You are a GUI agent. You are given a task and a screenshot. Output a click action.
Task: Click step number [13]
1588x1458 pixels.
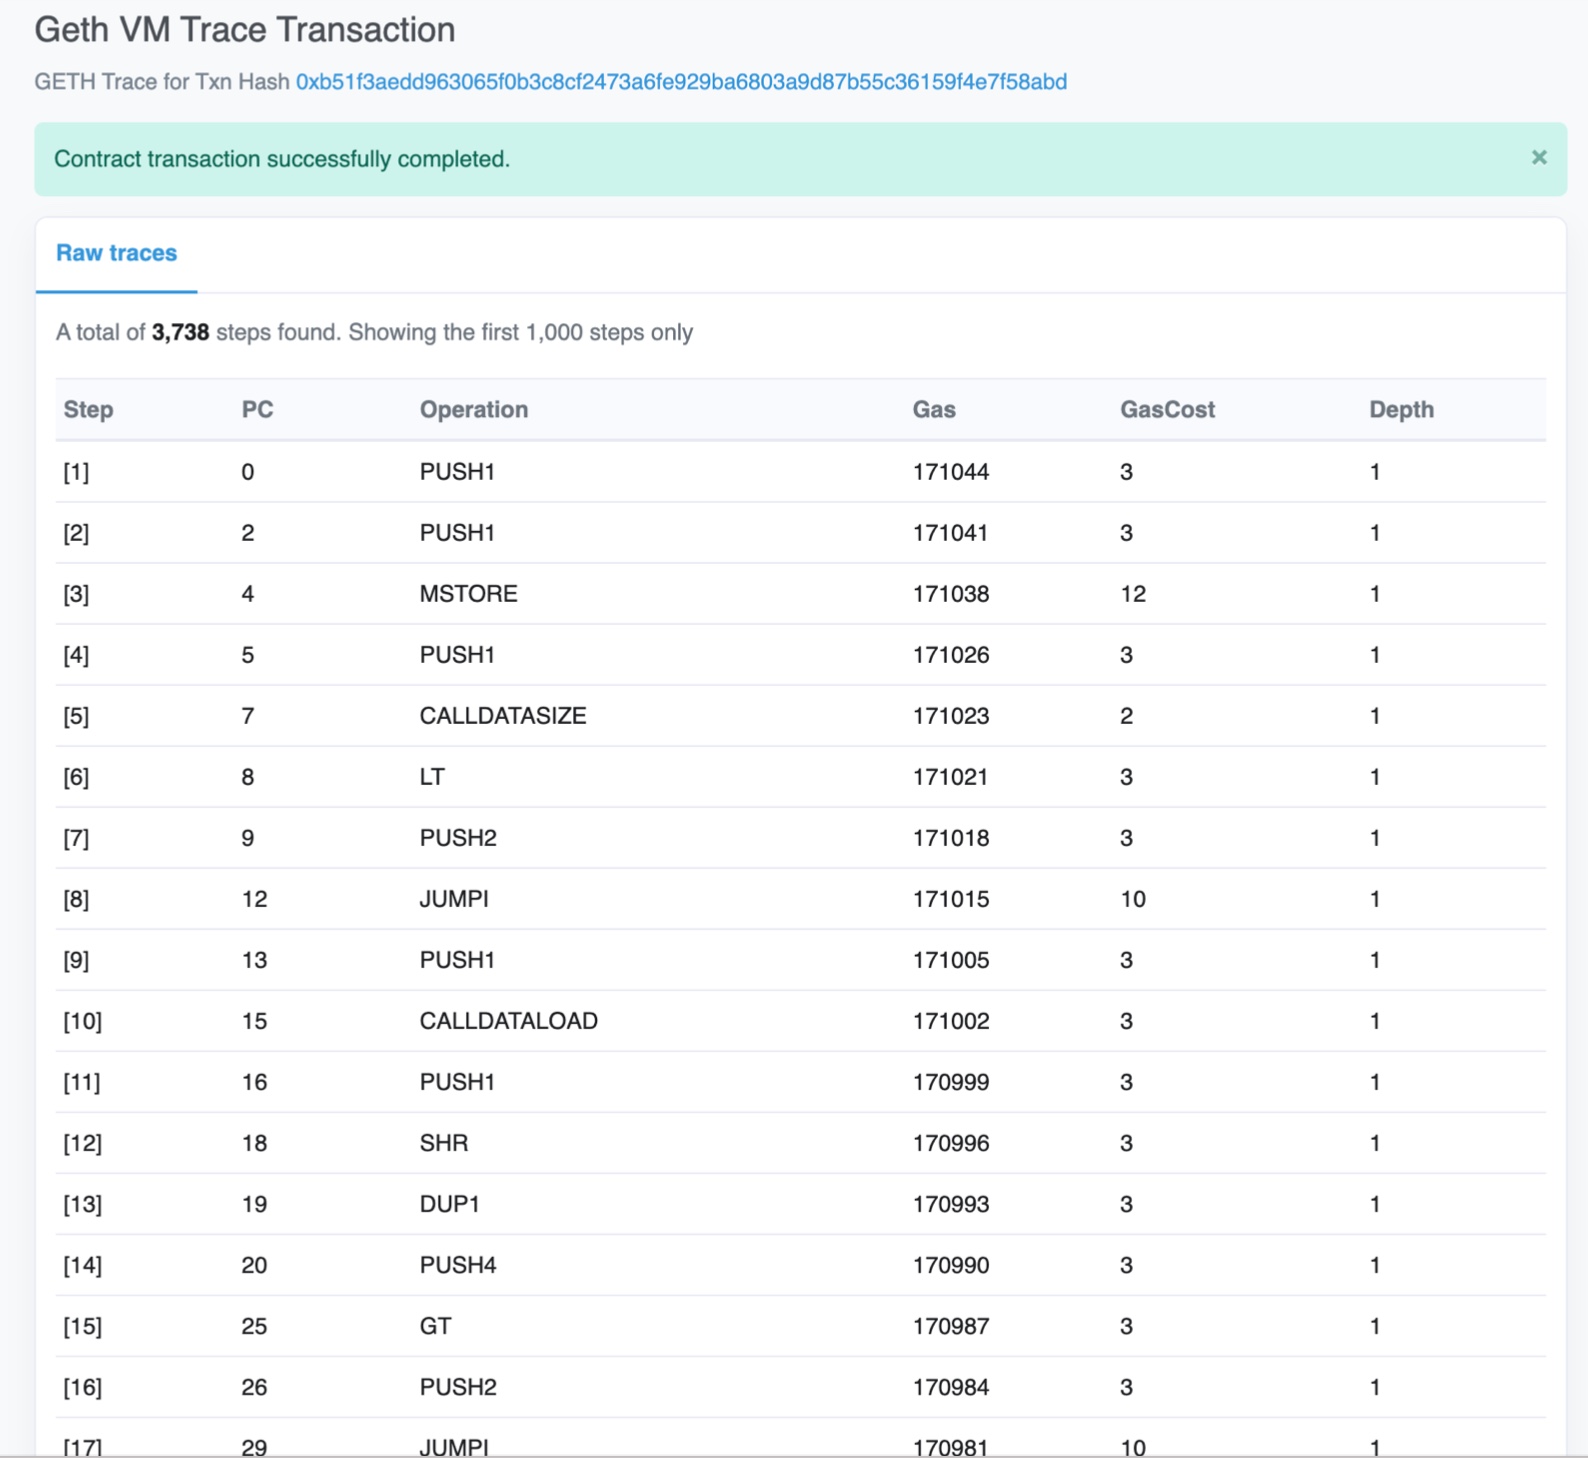82,1204
